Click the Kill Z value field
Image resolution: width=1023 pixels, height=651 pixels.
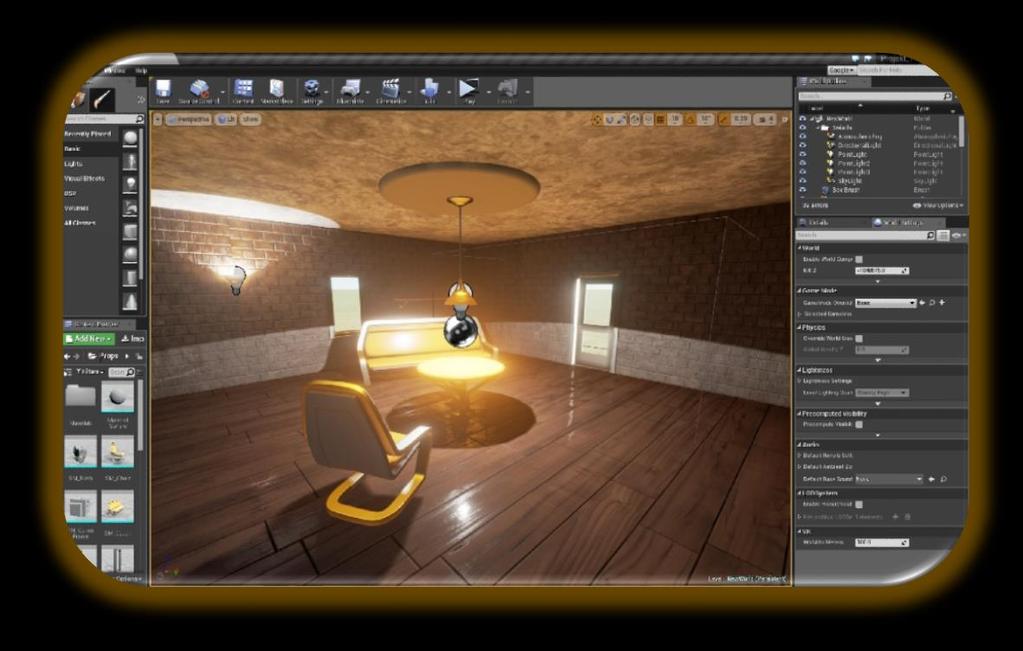[881, 271]
